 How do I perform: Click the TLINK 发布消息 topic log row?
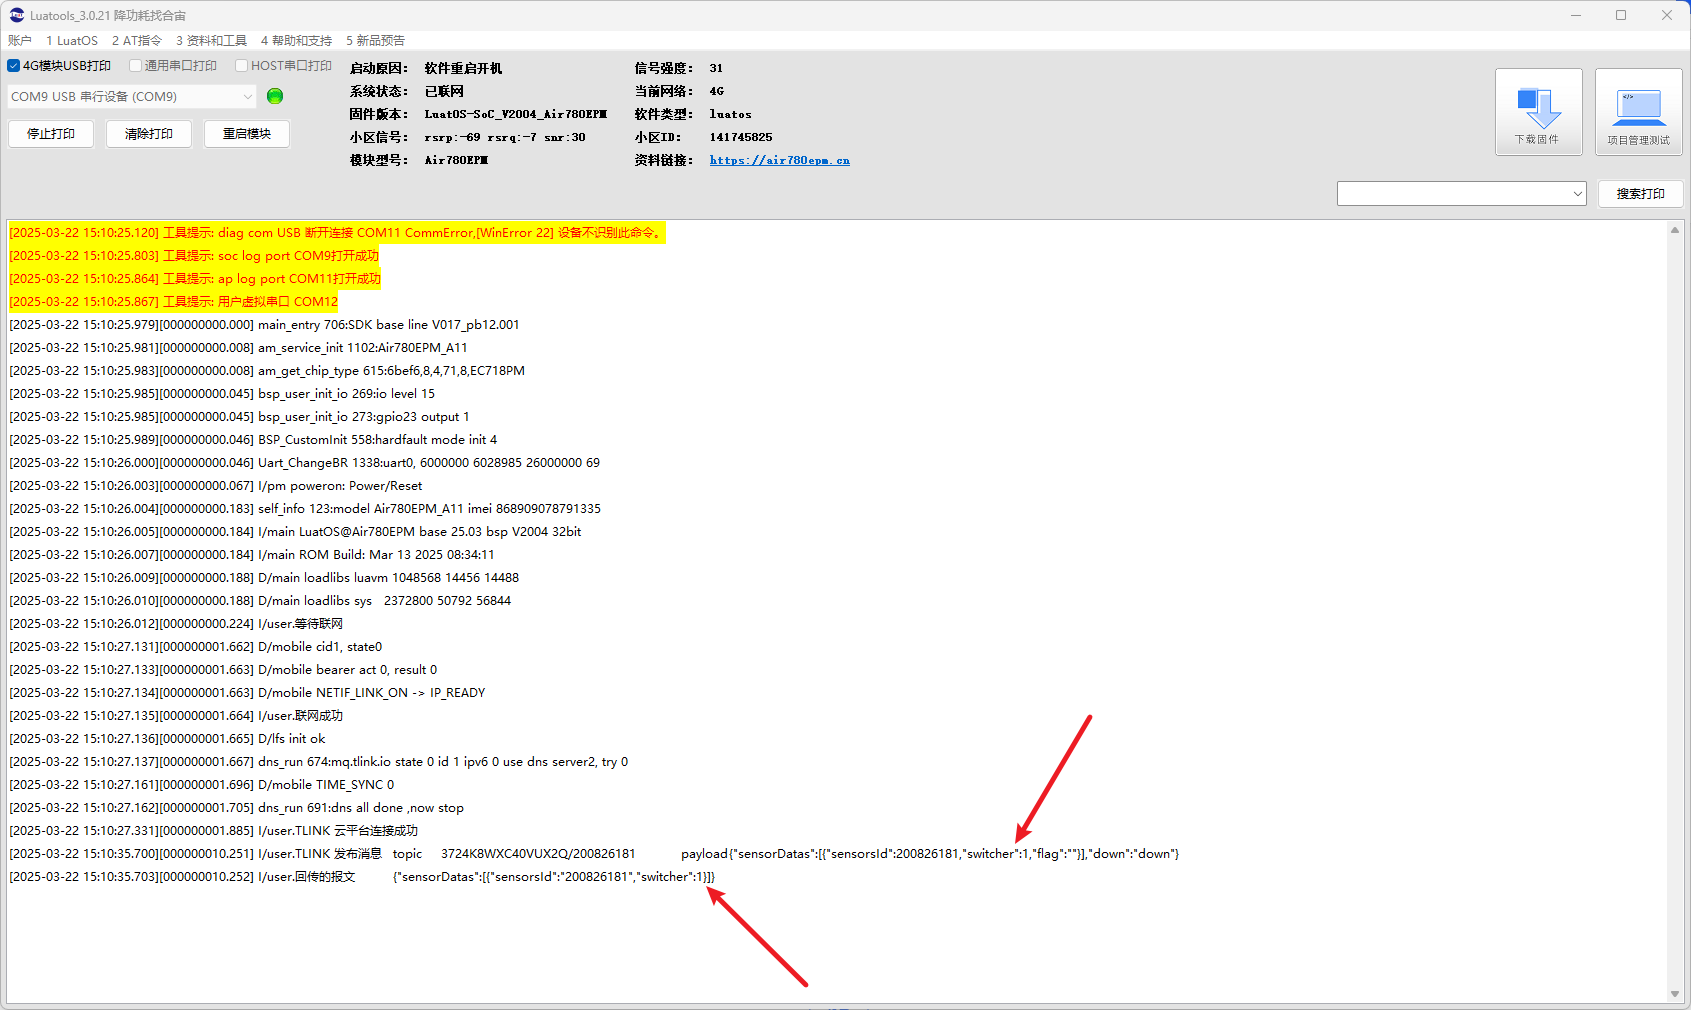click(595, 854)
